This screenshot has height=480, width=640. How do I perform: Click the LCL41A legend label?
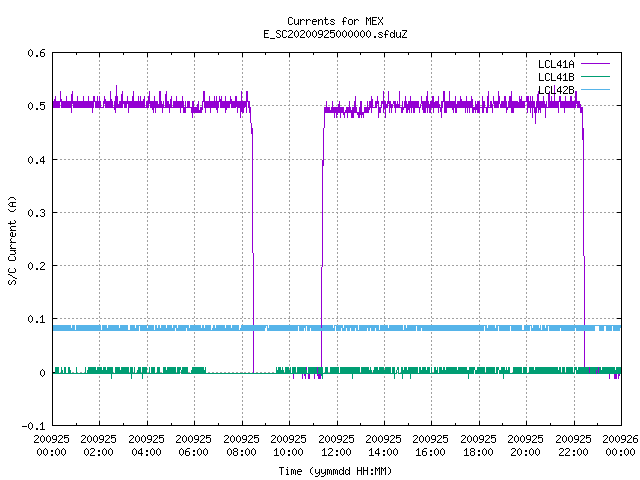pyautogui.click(x=556, y=64)
